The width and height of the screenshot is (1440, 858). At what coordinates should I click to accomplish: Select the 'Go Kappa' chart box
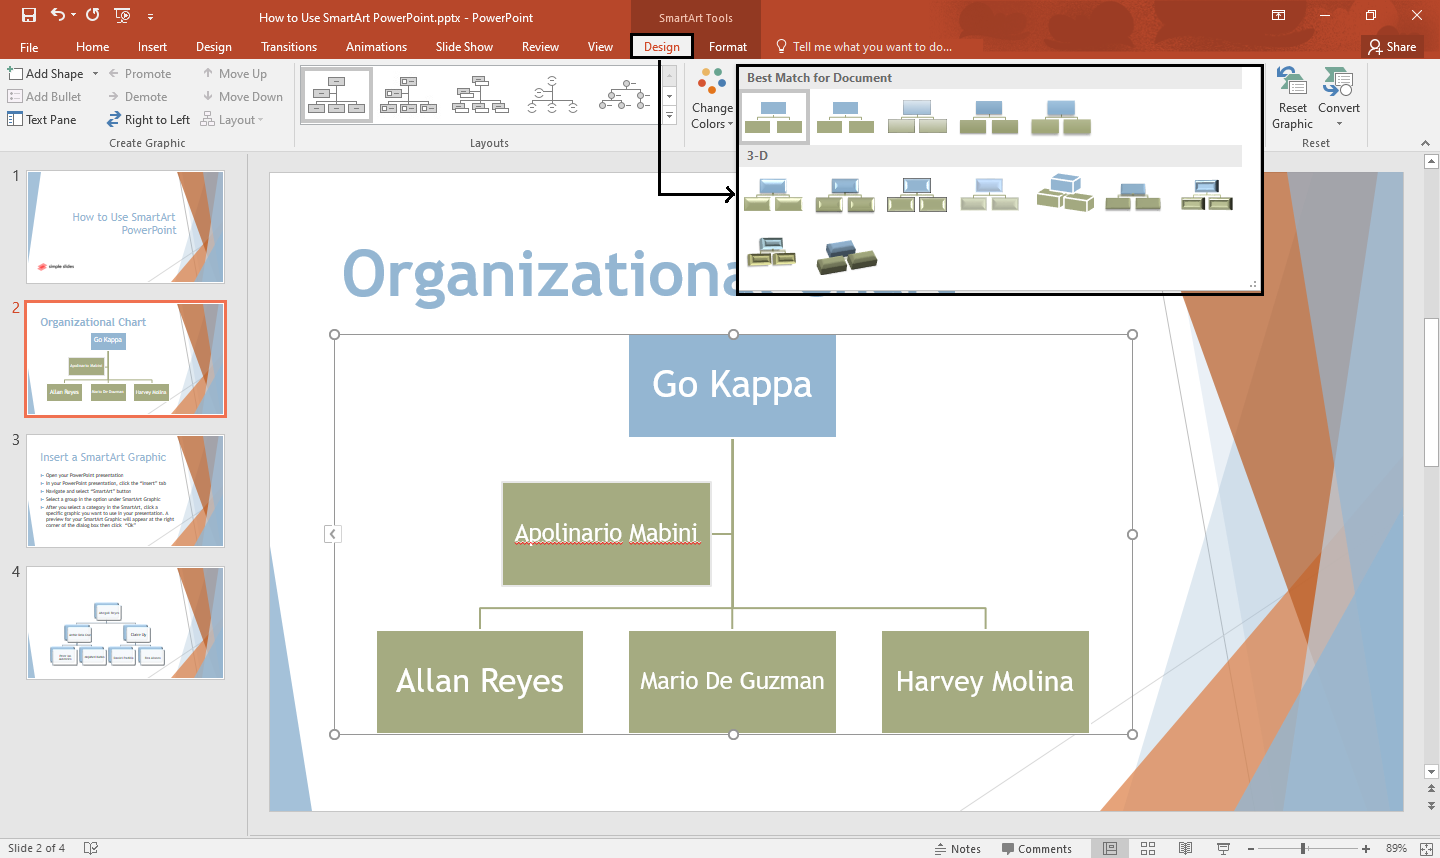[732, 386]
